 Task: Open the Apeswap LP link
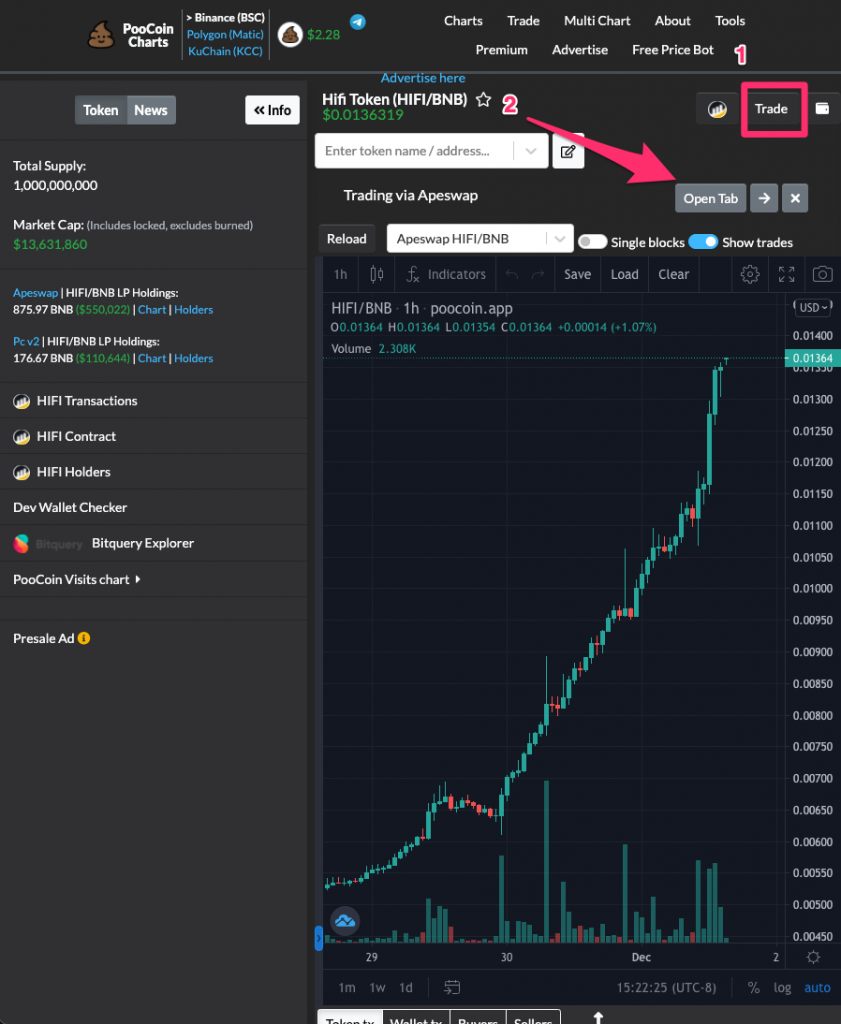pyautogui.click(x=35, y=293)
